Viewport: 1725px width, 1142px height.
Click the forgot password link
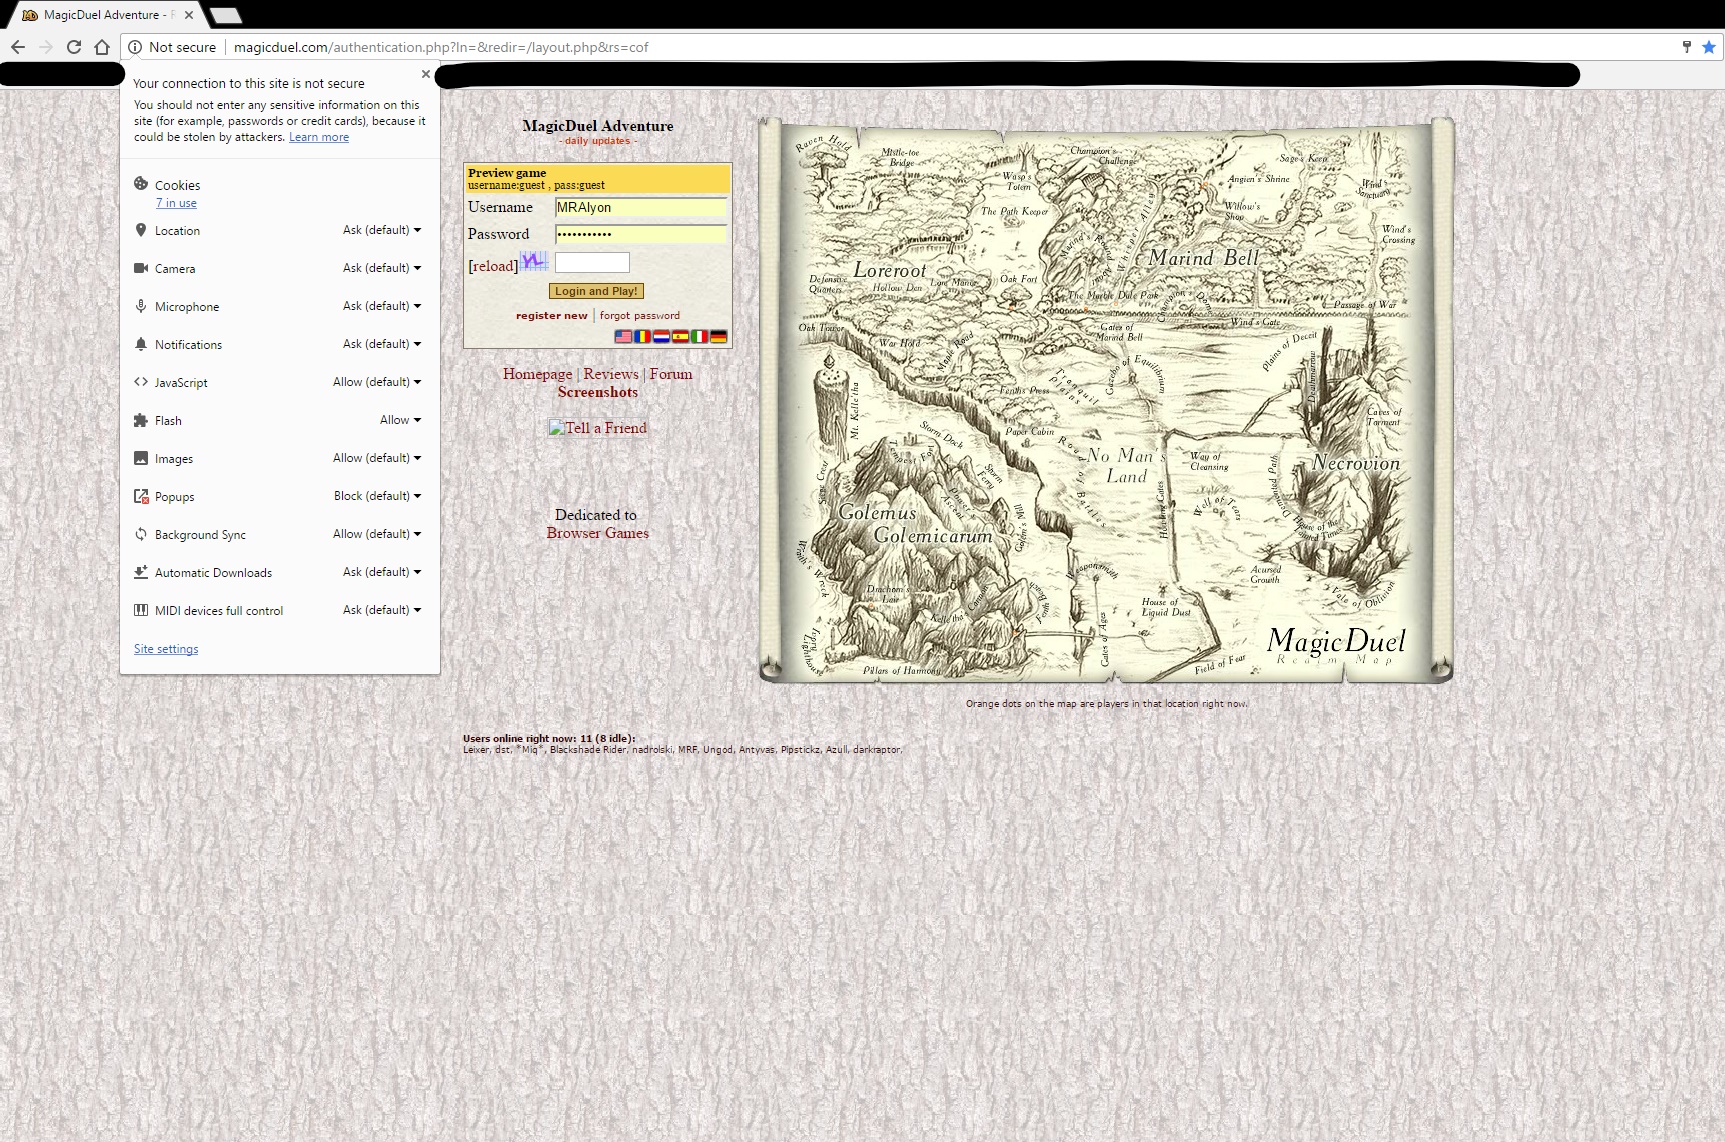640,315
